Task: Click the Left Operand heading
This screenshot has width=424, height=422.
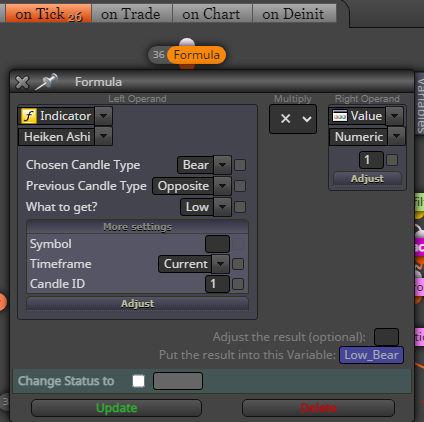Action: click(x=137, y=99)
